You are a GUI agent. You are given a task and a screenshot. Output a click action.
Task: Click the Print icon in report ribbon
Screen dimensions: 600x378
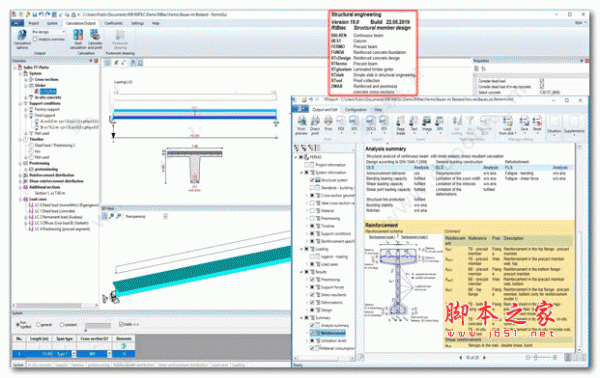tap(328, 124)
